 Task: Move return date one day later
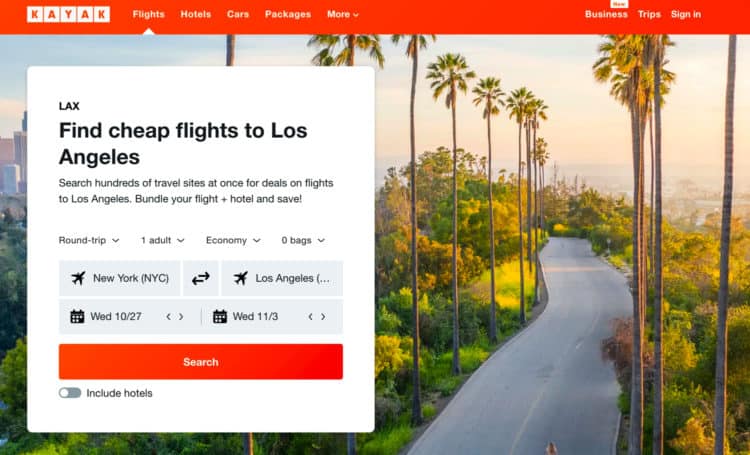pyautogui.click(x=323, y=316)
